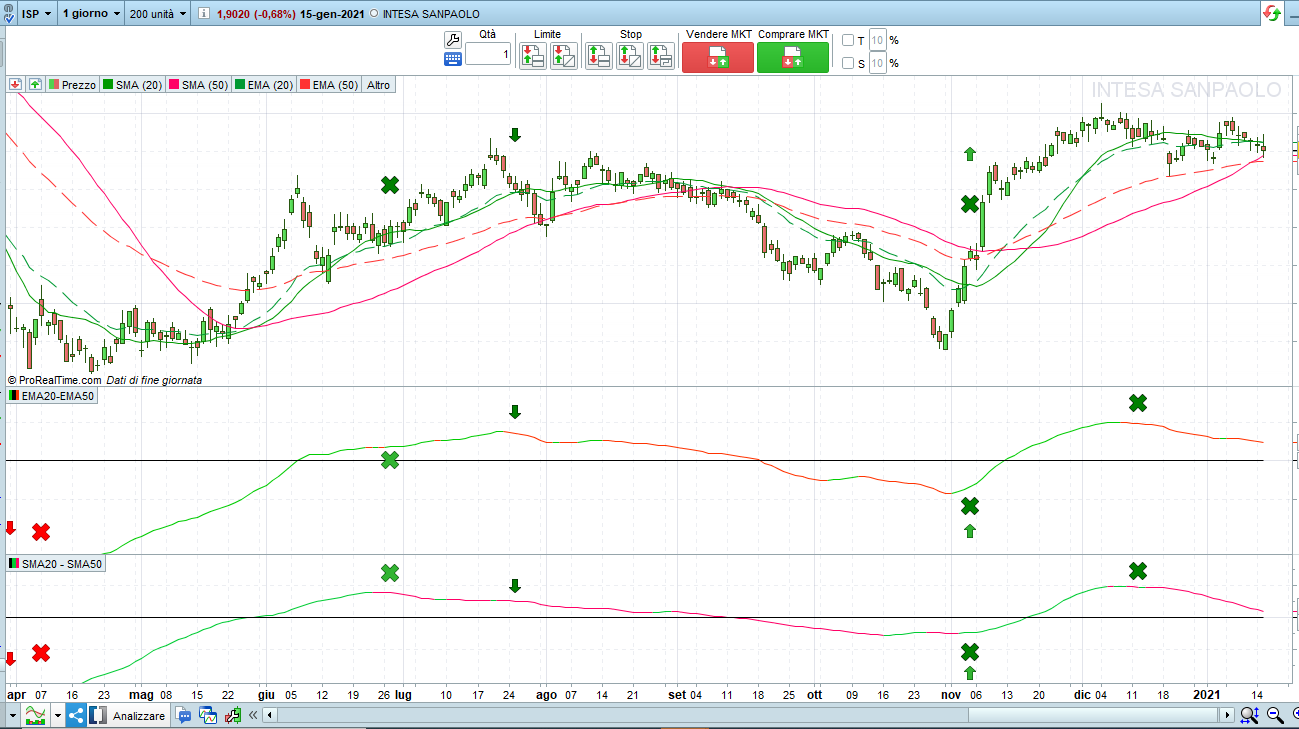Click the Qtà quantity input field

[x=488, y=54]
